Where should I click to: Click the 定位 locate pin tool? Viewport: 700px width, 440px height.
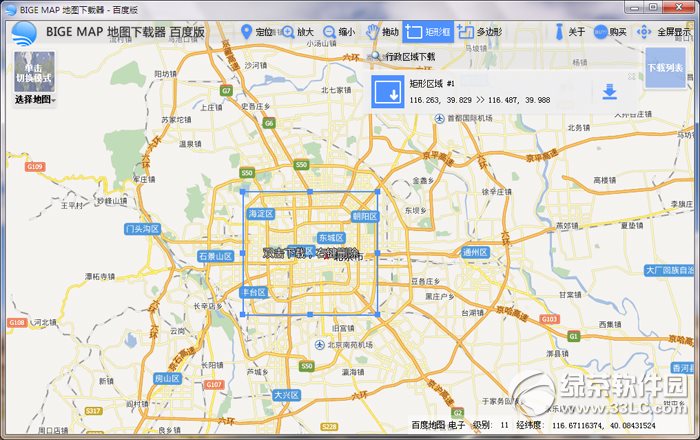point(256,32)
